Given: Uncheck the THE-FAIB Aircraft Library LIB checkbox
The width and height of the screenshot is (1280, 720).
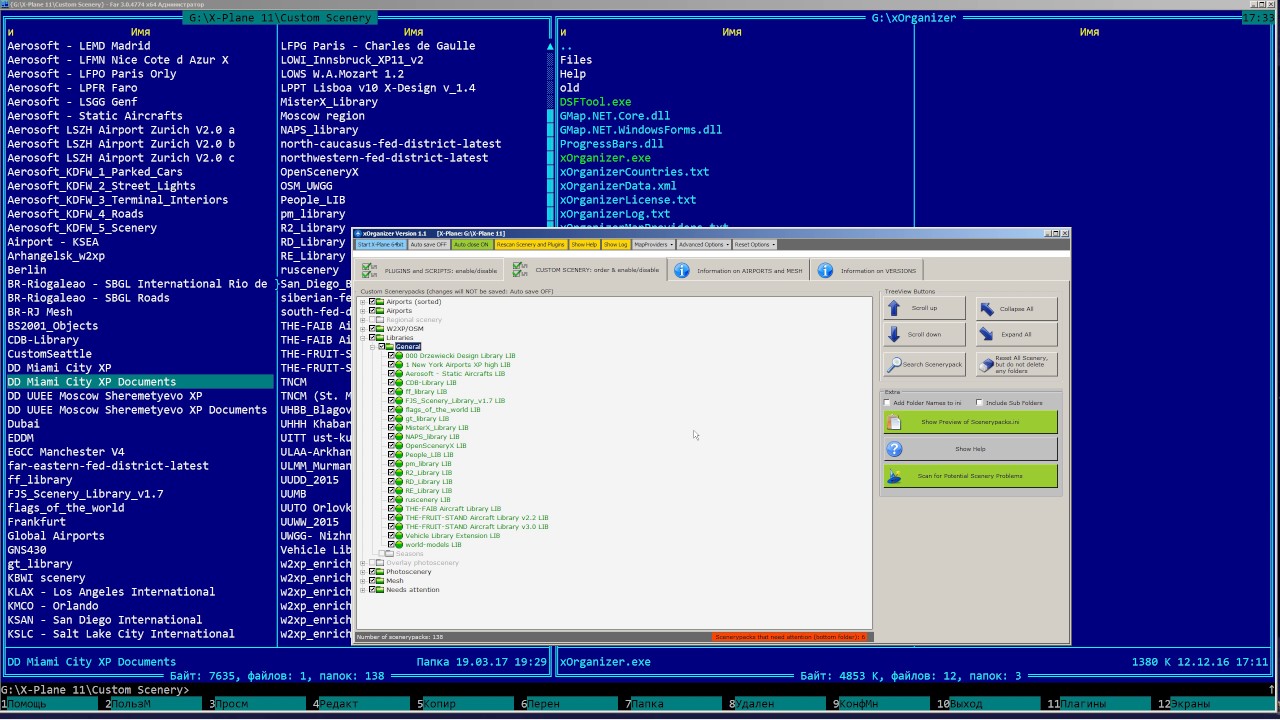Looking at the screenshot, I should [x=391, y=508].
